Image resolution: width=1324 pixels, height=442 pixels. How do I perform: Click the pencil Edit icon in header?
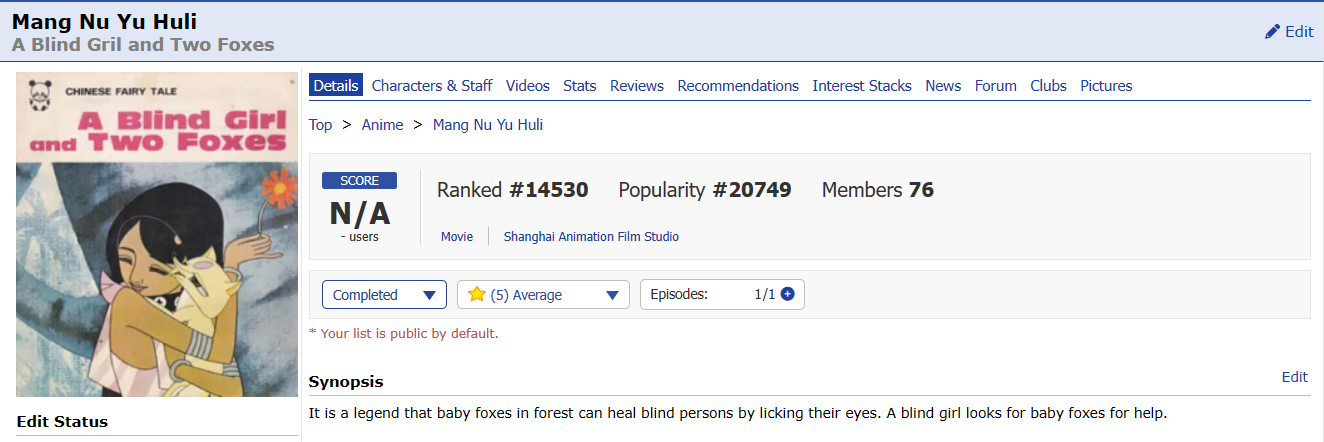(1272, 32)
